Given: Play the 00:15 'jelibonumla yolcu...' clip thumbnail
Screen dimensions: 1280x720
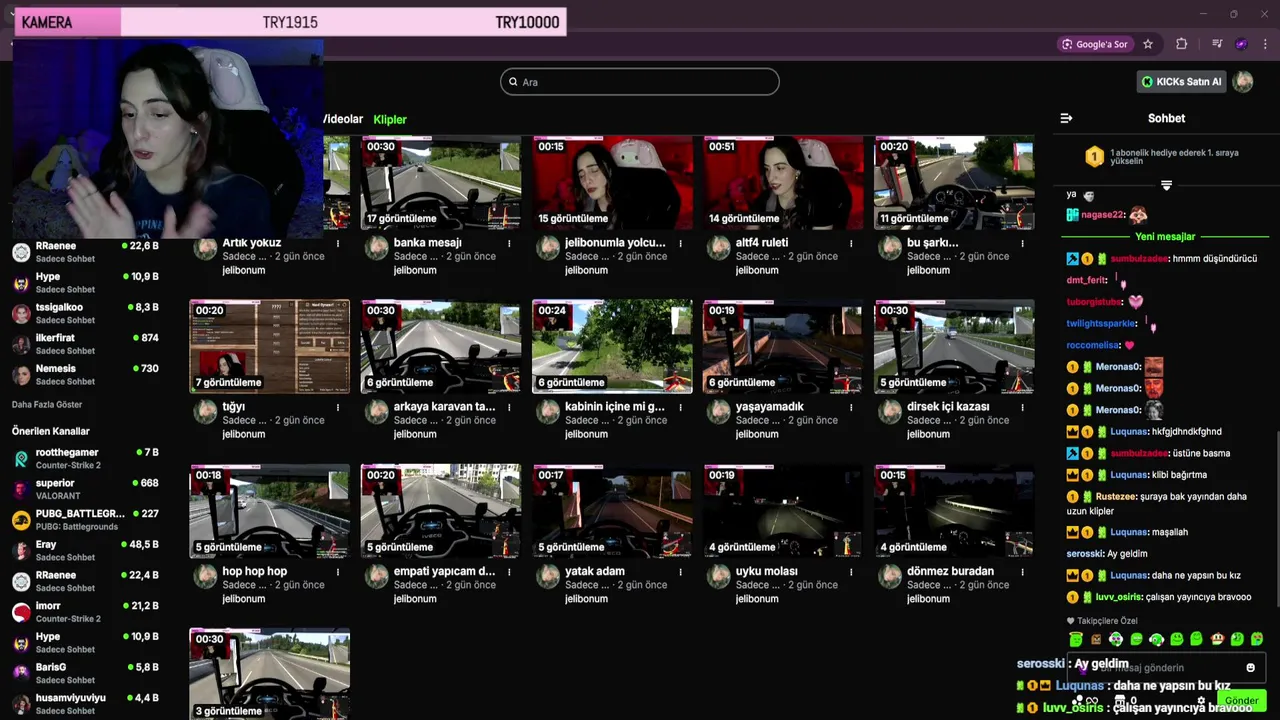Looking at the screenshot, I should pyautogui.click(x=612, y=183).
